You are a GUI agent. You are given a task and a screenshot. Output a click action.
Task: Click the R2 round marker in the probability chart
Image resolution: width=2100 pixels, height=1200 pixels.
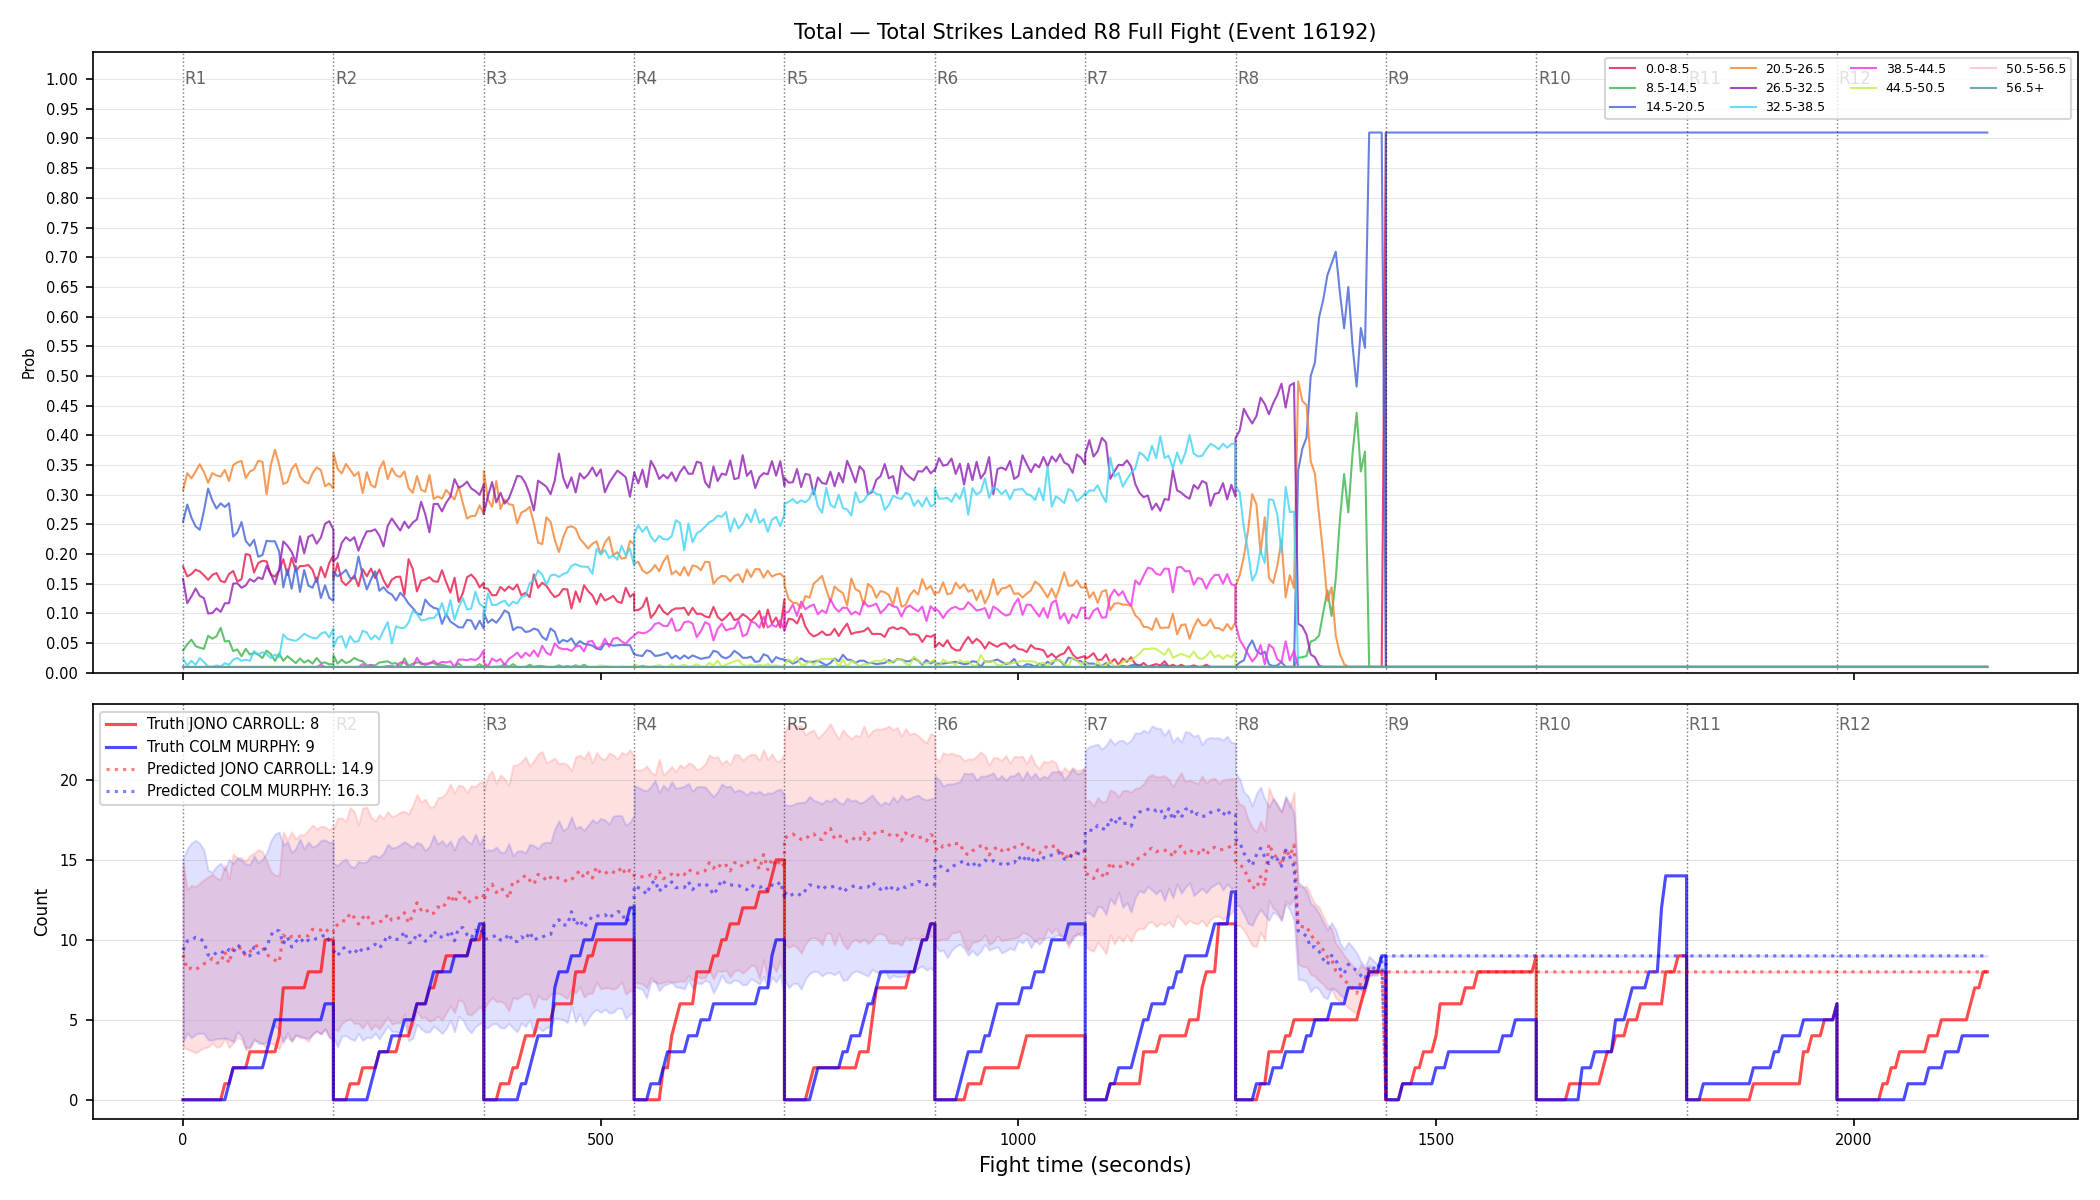tap(346, 78)
